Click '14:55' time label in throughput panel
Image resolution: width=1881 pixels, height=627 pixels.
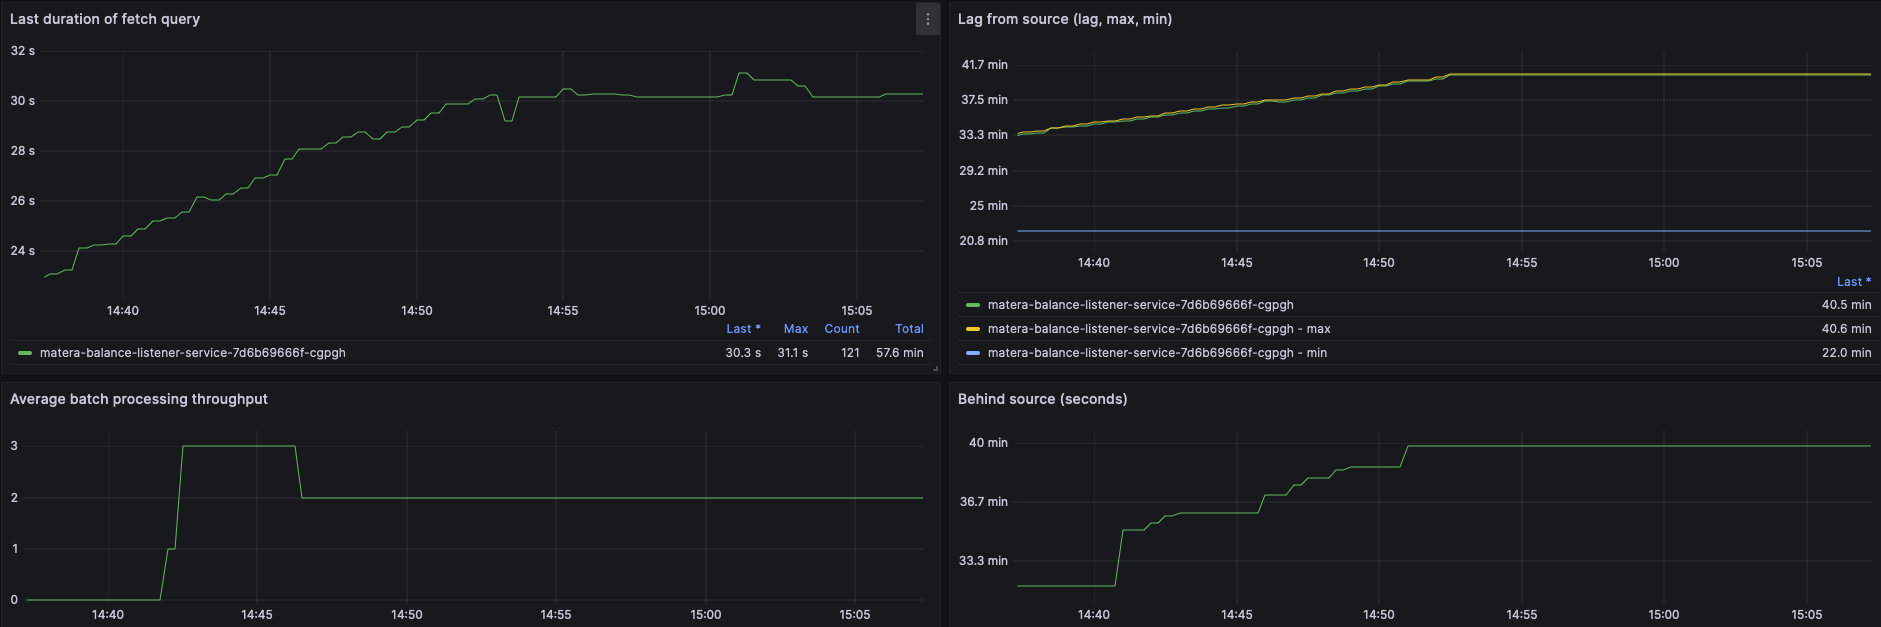coord(556,615)
